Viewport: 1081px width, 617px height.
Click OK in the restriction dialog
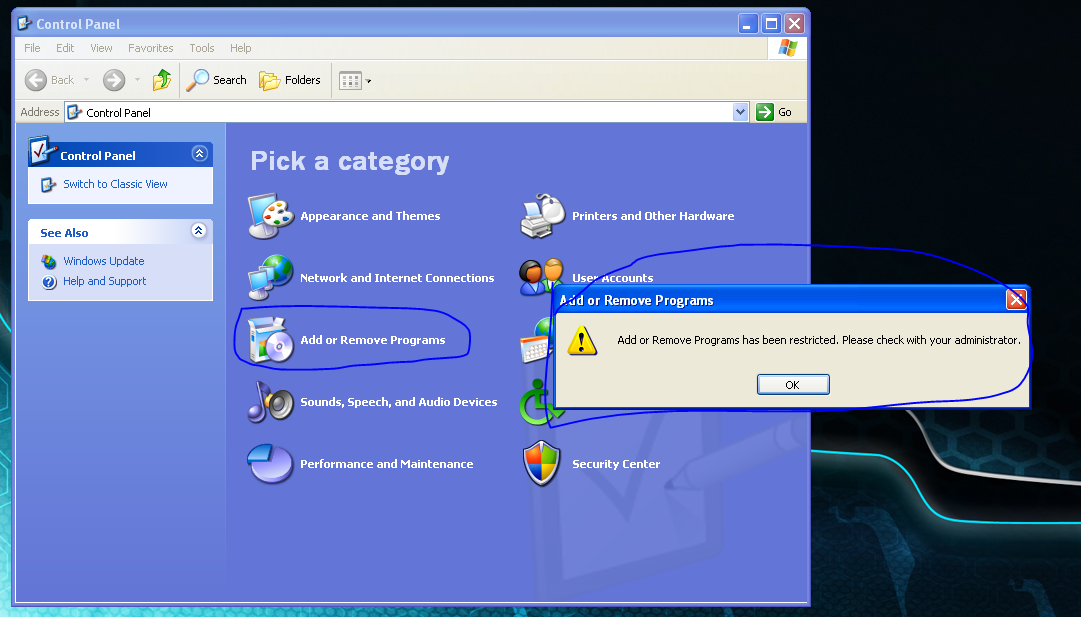[793, 385]
